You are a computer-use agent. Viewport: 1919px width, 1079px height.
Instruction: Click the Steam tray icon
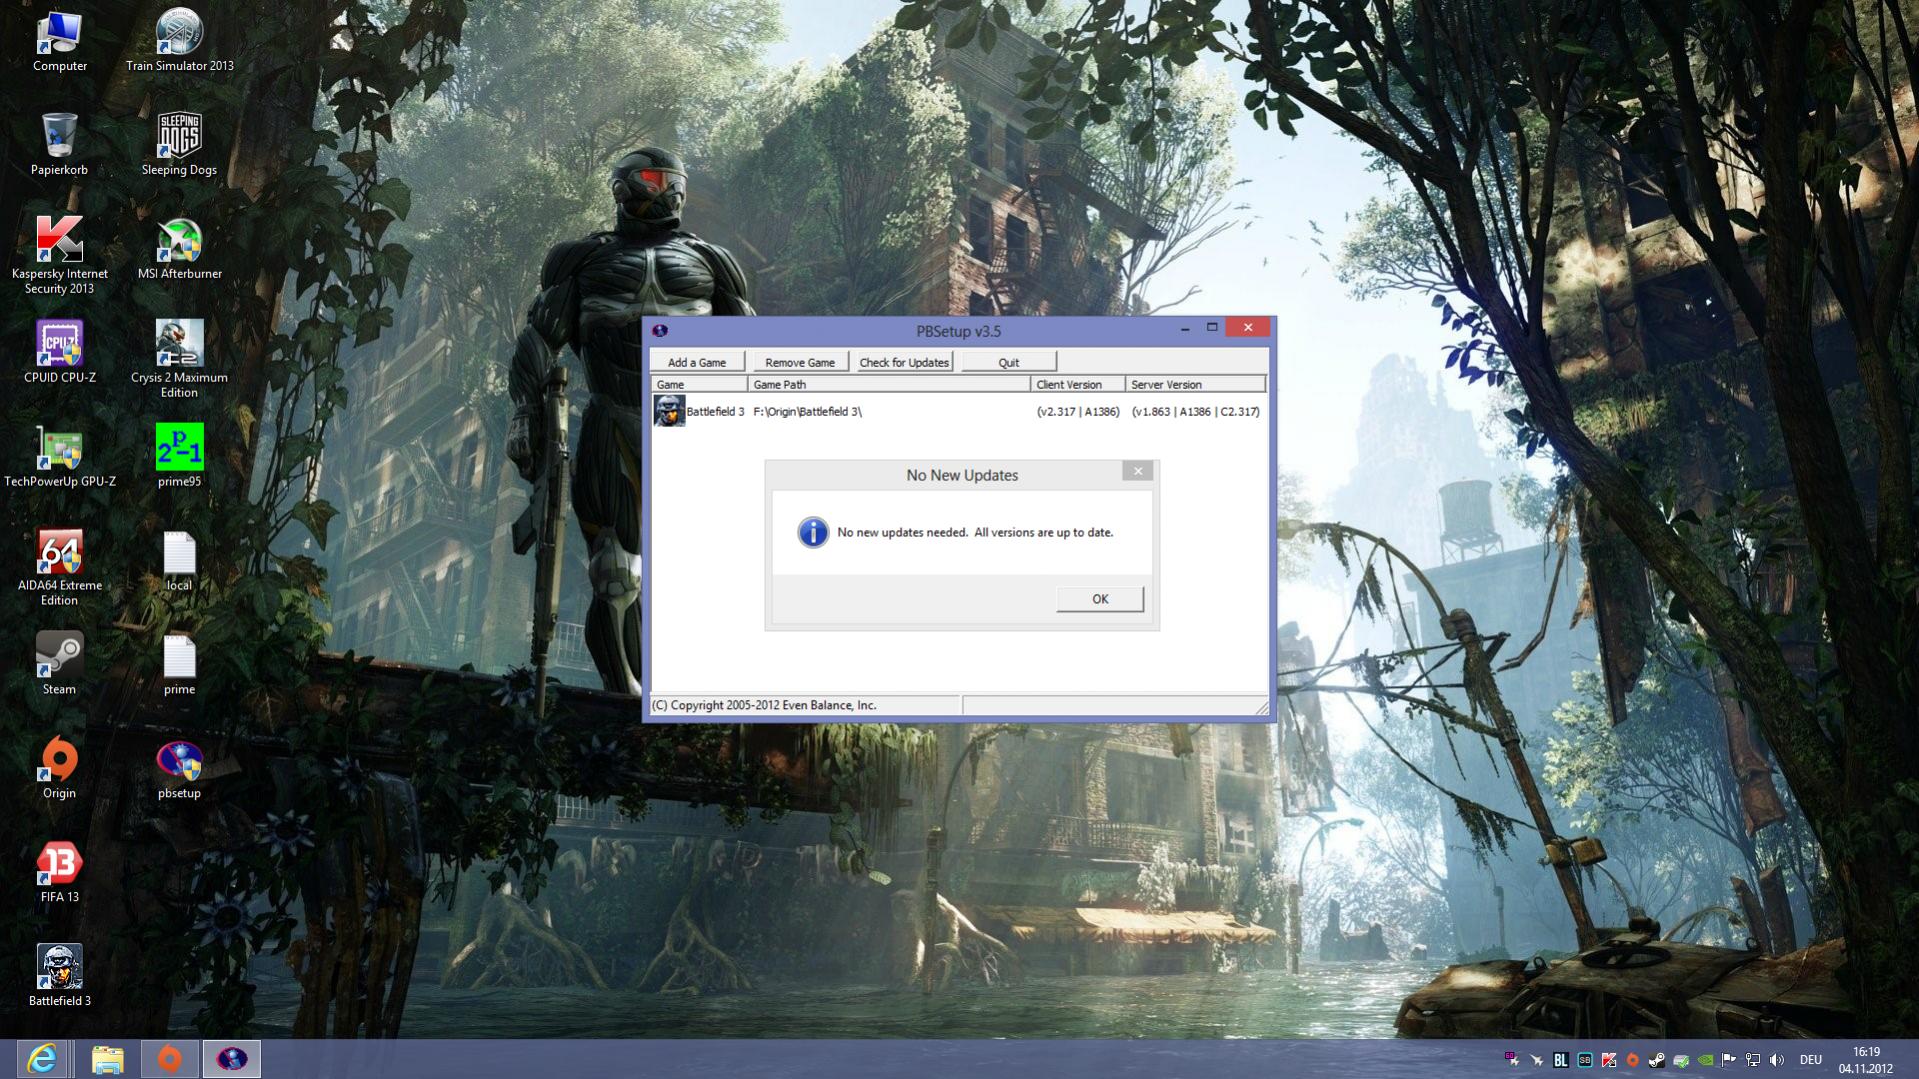coord(1657,1060)
